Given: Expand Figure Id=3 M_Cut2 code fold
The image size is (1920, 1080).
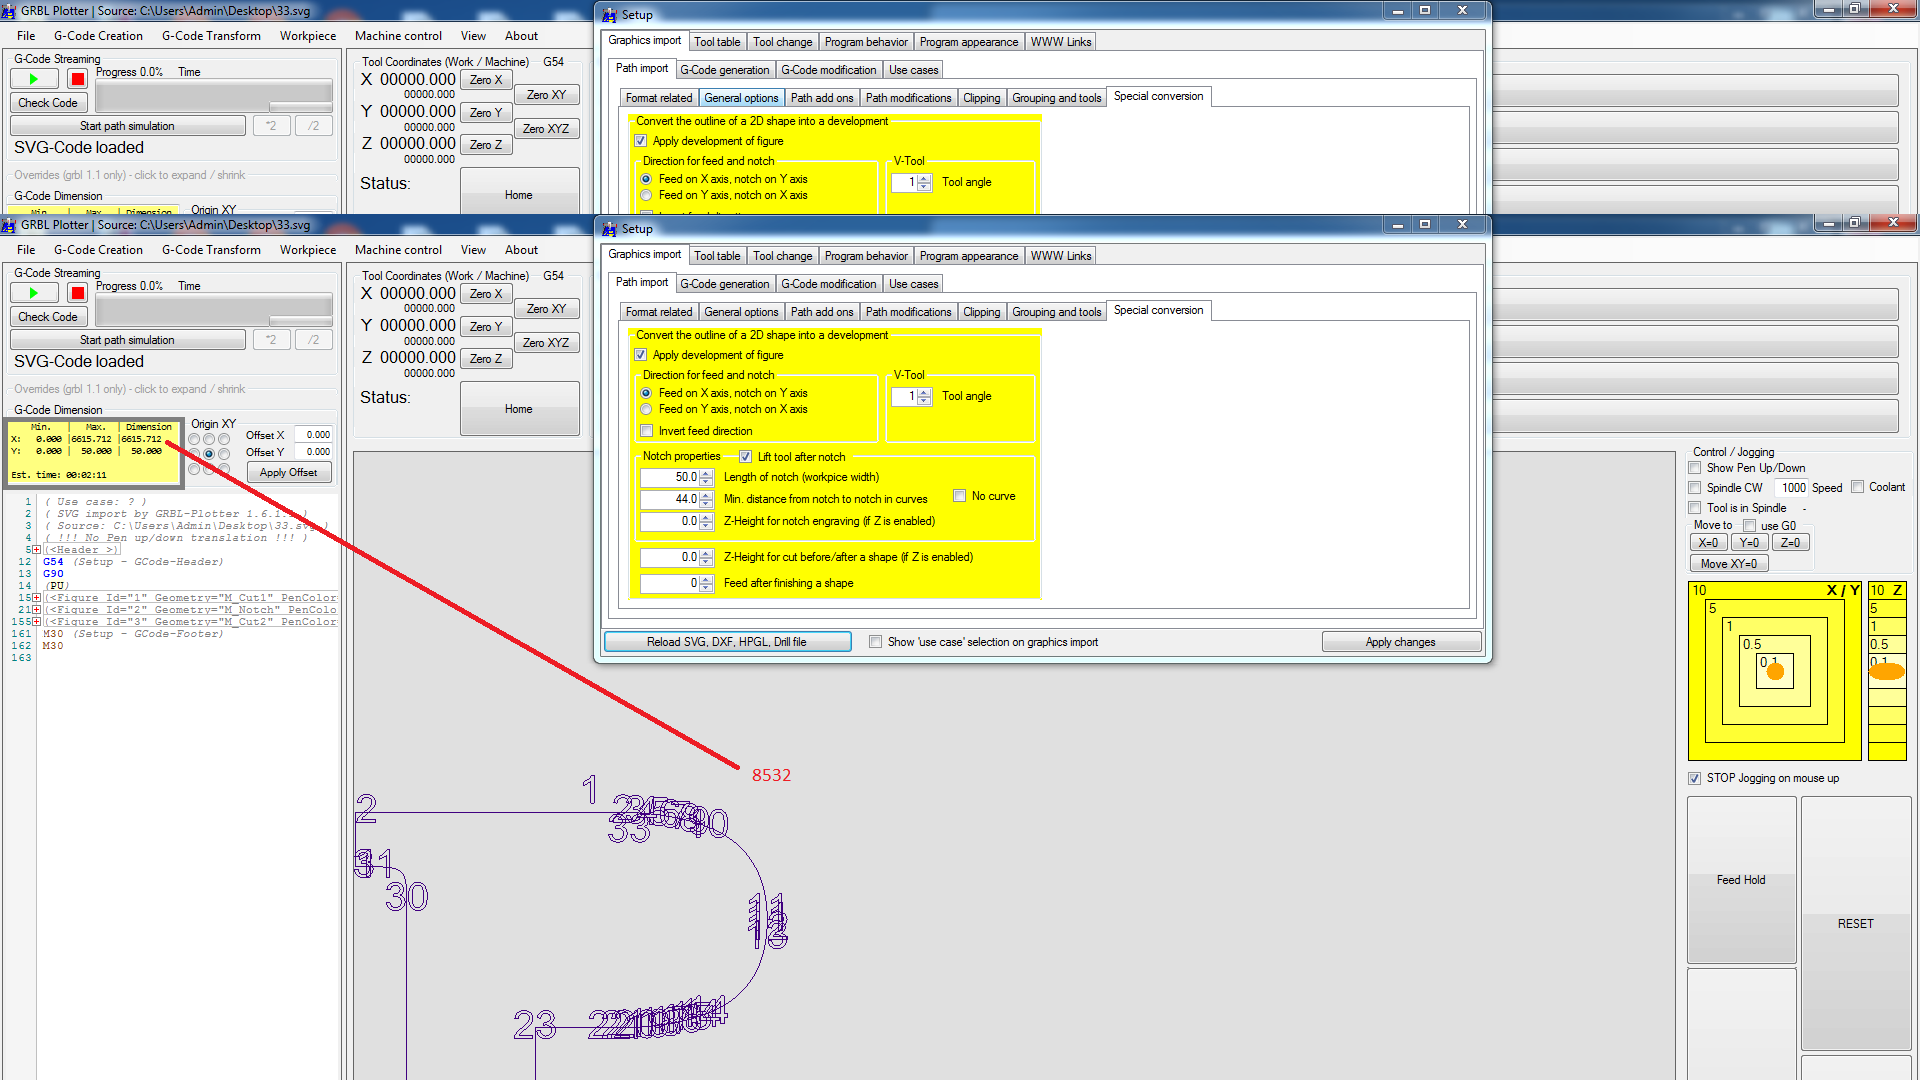Looking at the screenshot, I should [x=37, y=622].
